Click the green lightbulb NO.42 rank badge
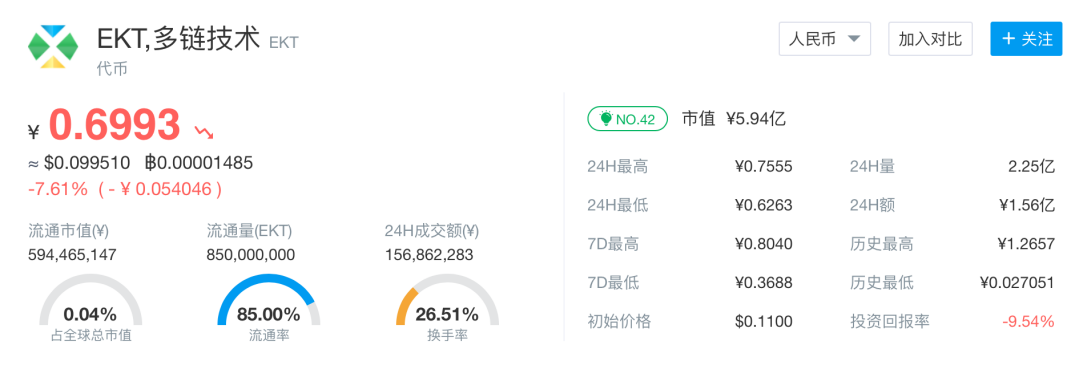Viewport: 1079px width, 365px height. point(627,119)
